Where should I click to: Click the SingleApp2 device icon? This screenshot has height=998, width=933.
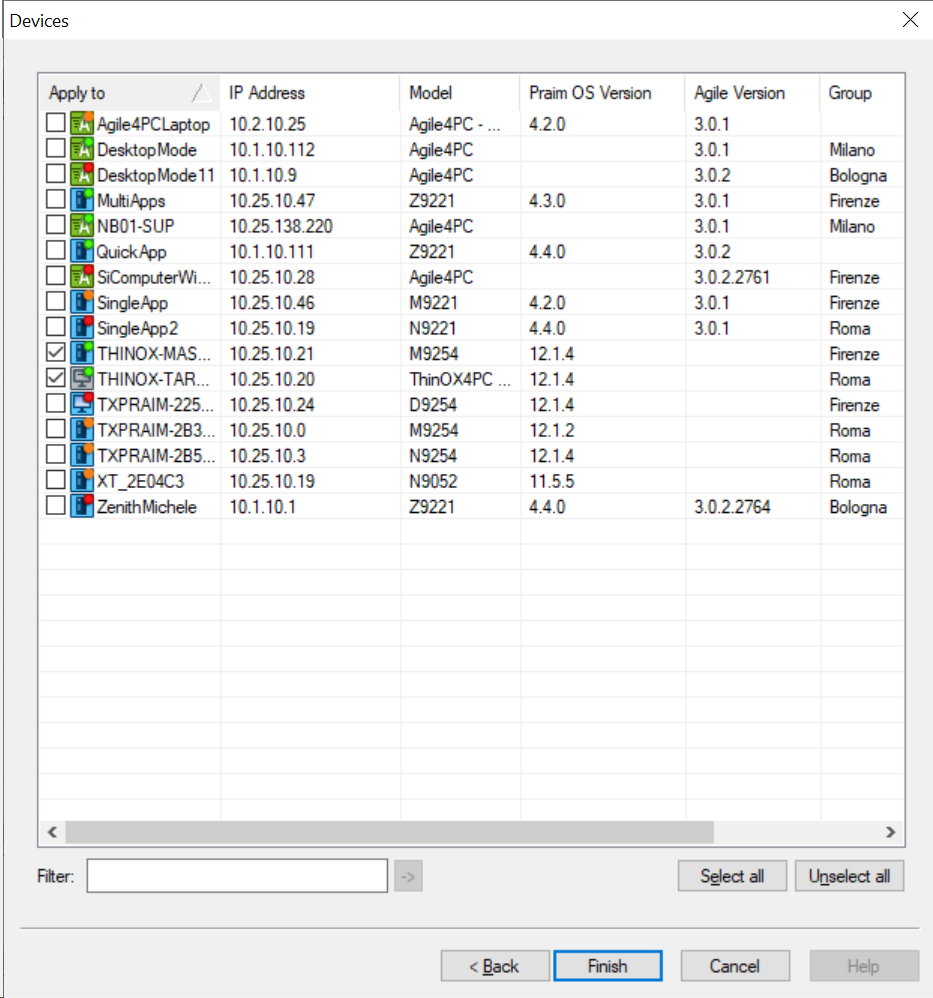pos(82,327)
